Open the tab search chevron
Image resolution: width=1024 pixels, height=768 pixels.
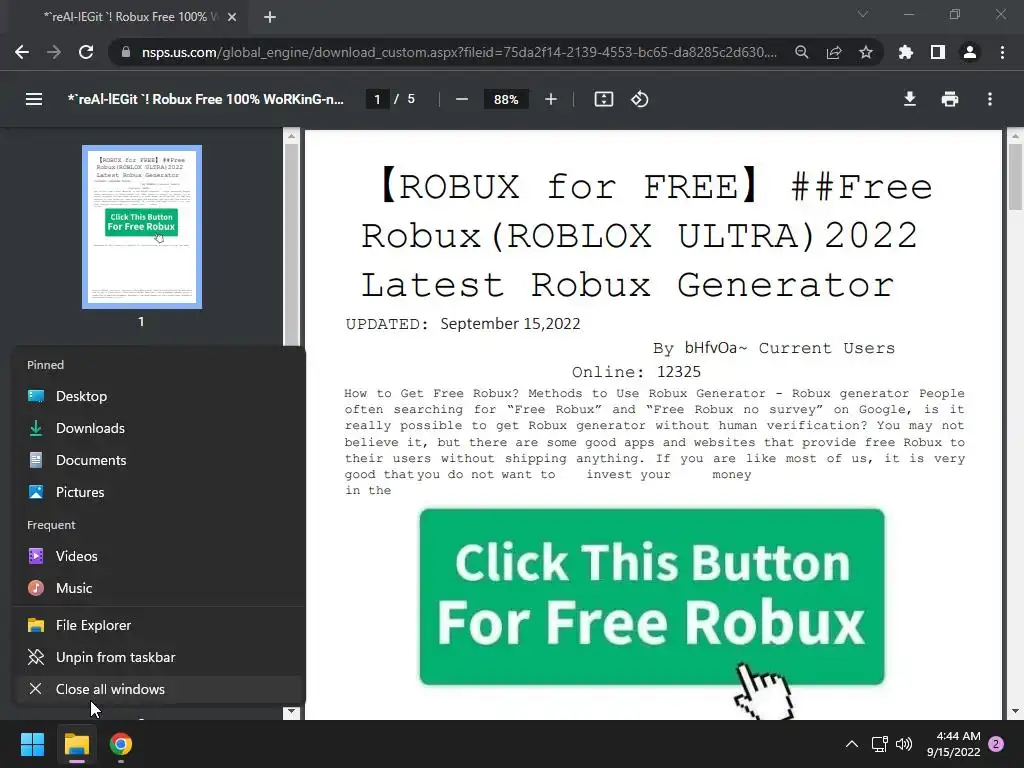(x=863, y=14)
